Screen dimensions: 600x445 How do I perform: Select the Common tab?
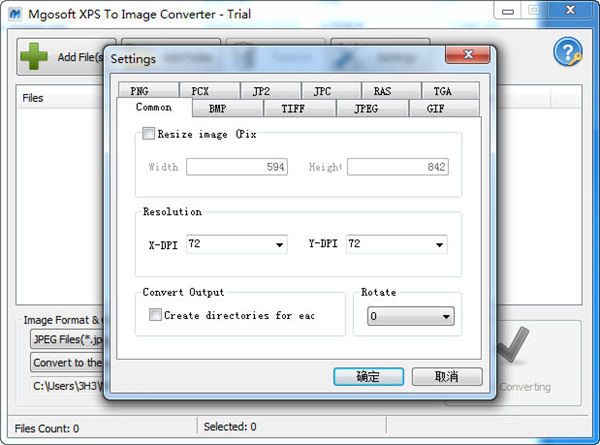coord(154,107)
